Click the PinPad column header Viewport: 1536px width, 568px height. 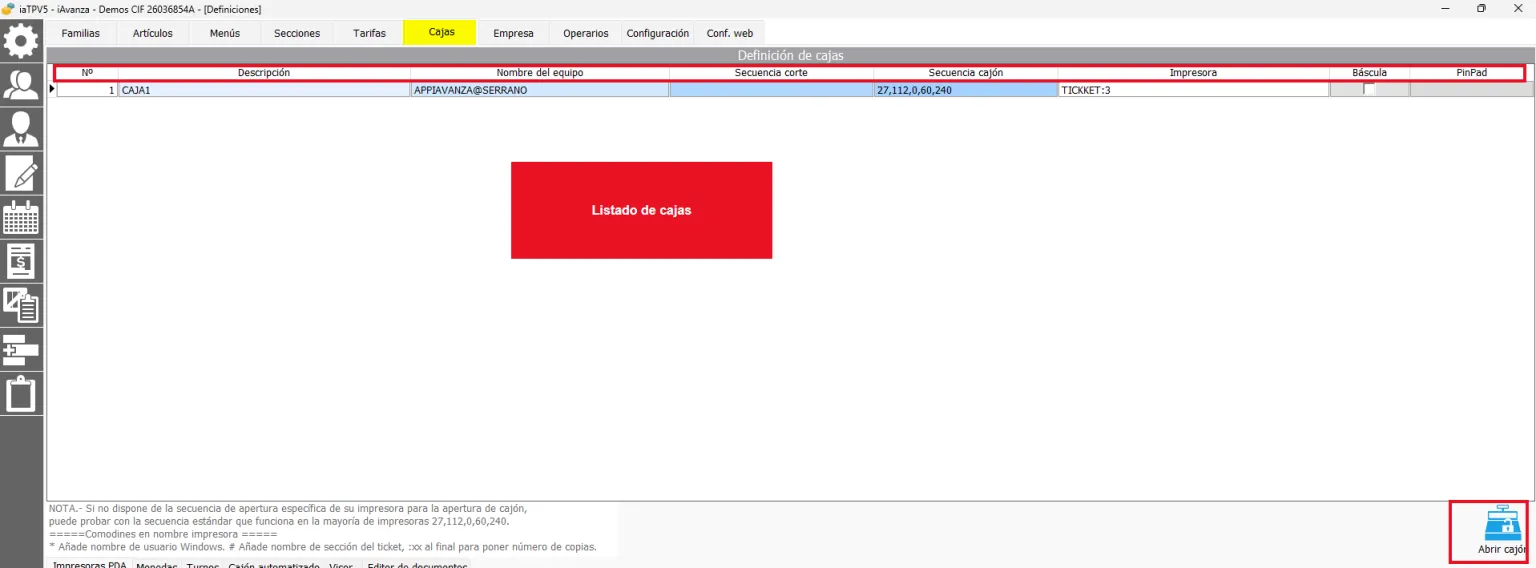pyautogui.click(x=1471, y=73)
